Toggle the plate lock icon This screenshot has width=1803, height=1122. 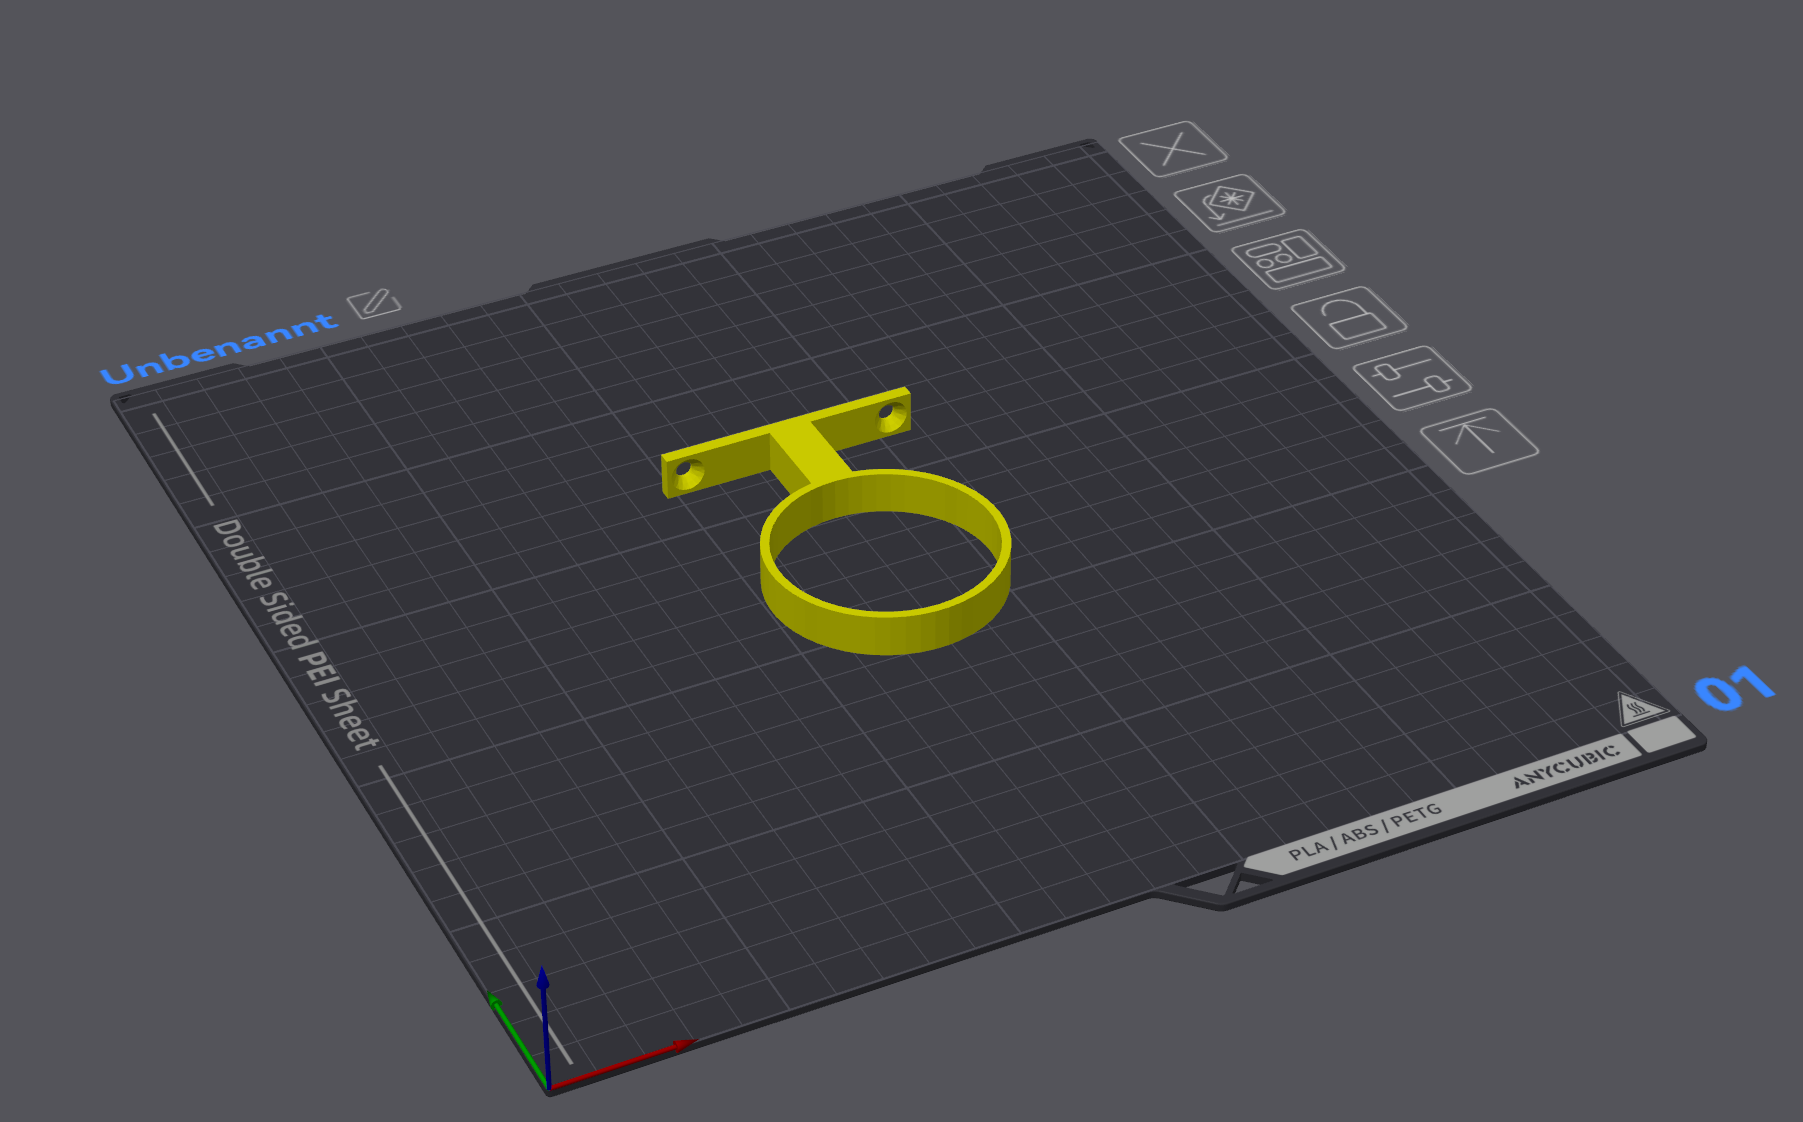tap(1349, 318)
